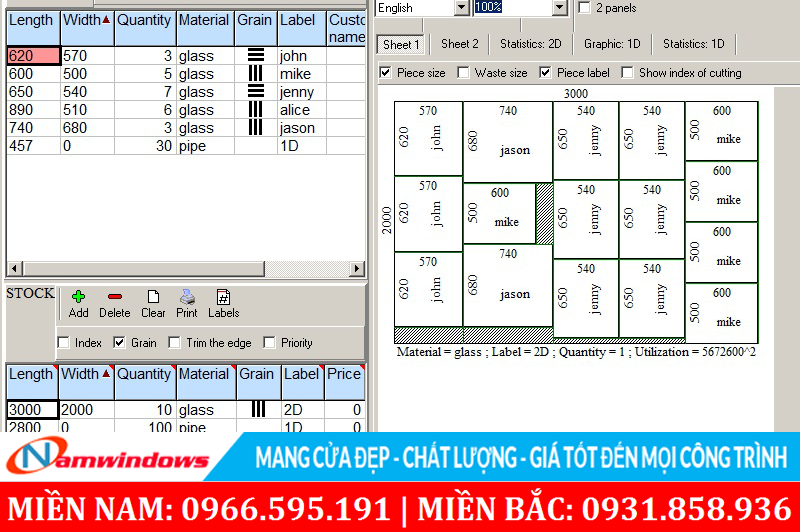The image size is (800, 532).
Task: Enable the Waste size checkbox
Action: [x=463, y=73]
